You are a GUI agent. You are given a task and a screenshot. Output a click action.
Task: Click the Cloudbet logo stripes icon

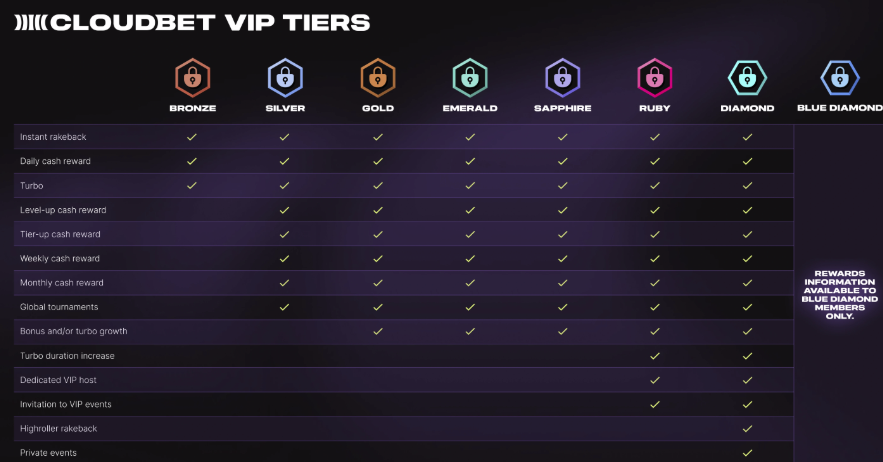[x=30, y=22]
